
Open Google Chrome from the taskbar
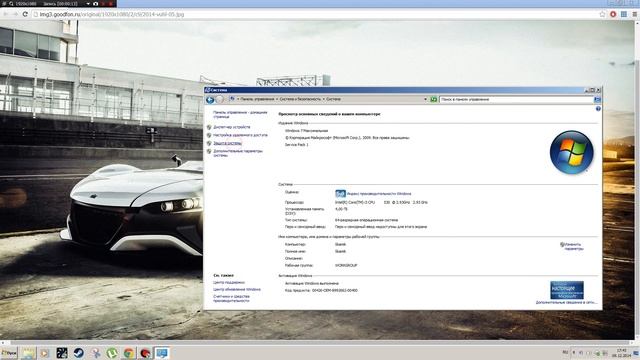click(x=129, y=353)
